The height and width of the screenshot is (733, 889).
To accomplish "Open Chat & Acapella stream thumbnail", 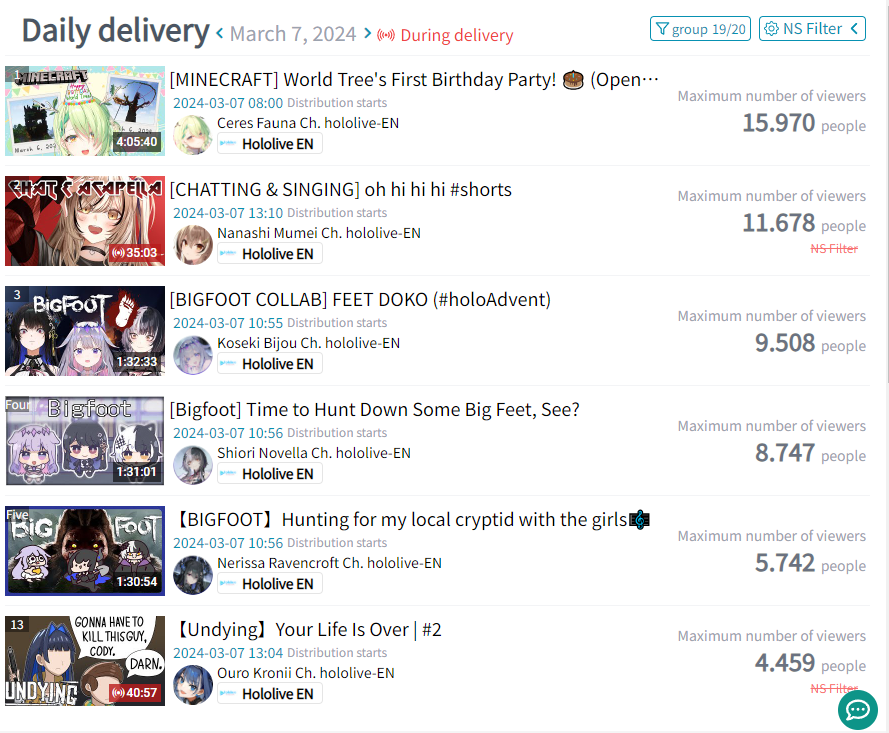I will point(85,221).
